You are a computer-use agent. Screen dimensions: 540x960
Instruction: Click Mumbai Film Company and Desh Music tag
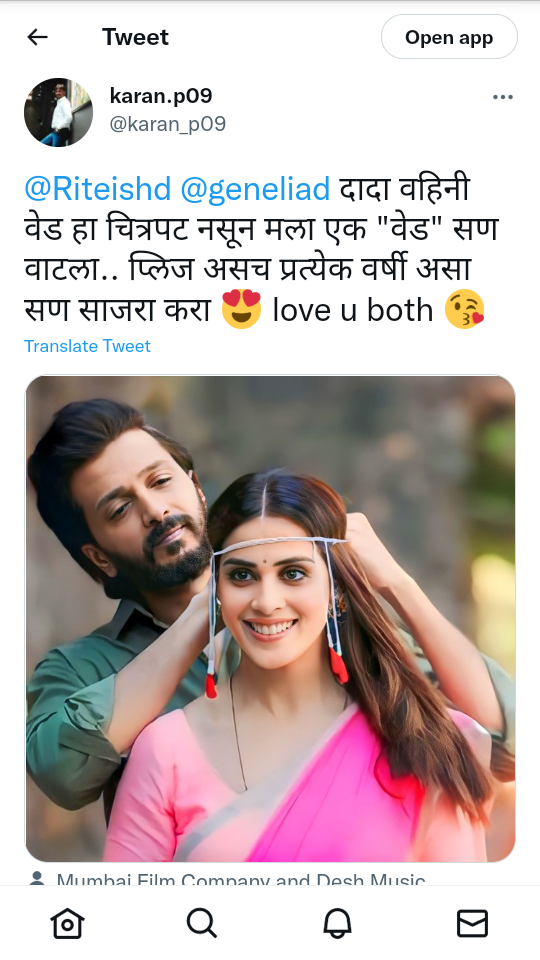[x=241, y=879]
